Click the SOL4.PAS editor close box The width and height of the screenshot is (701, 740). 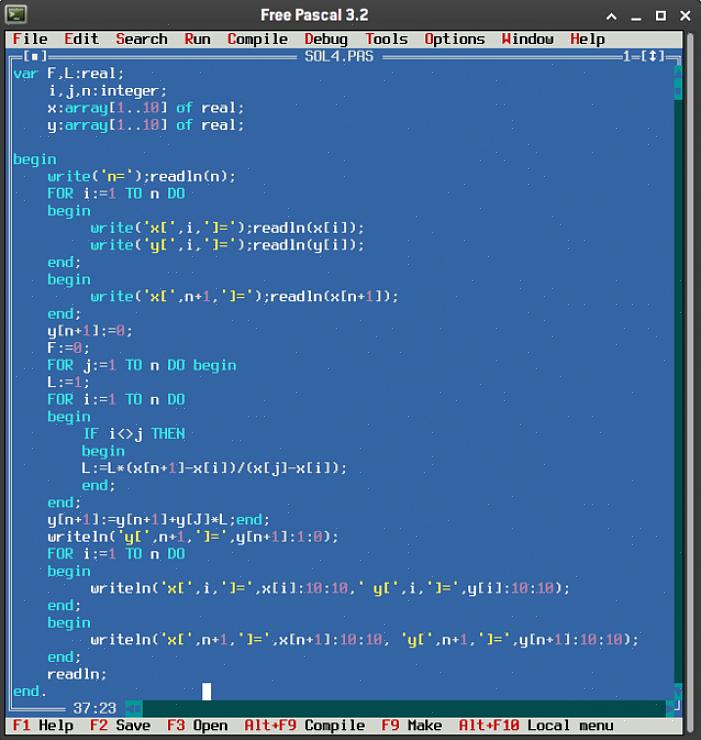[35, 57]
